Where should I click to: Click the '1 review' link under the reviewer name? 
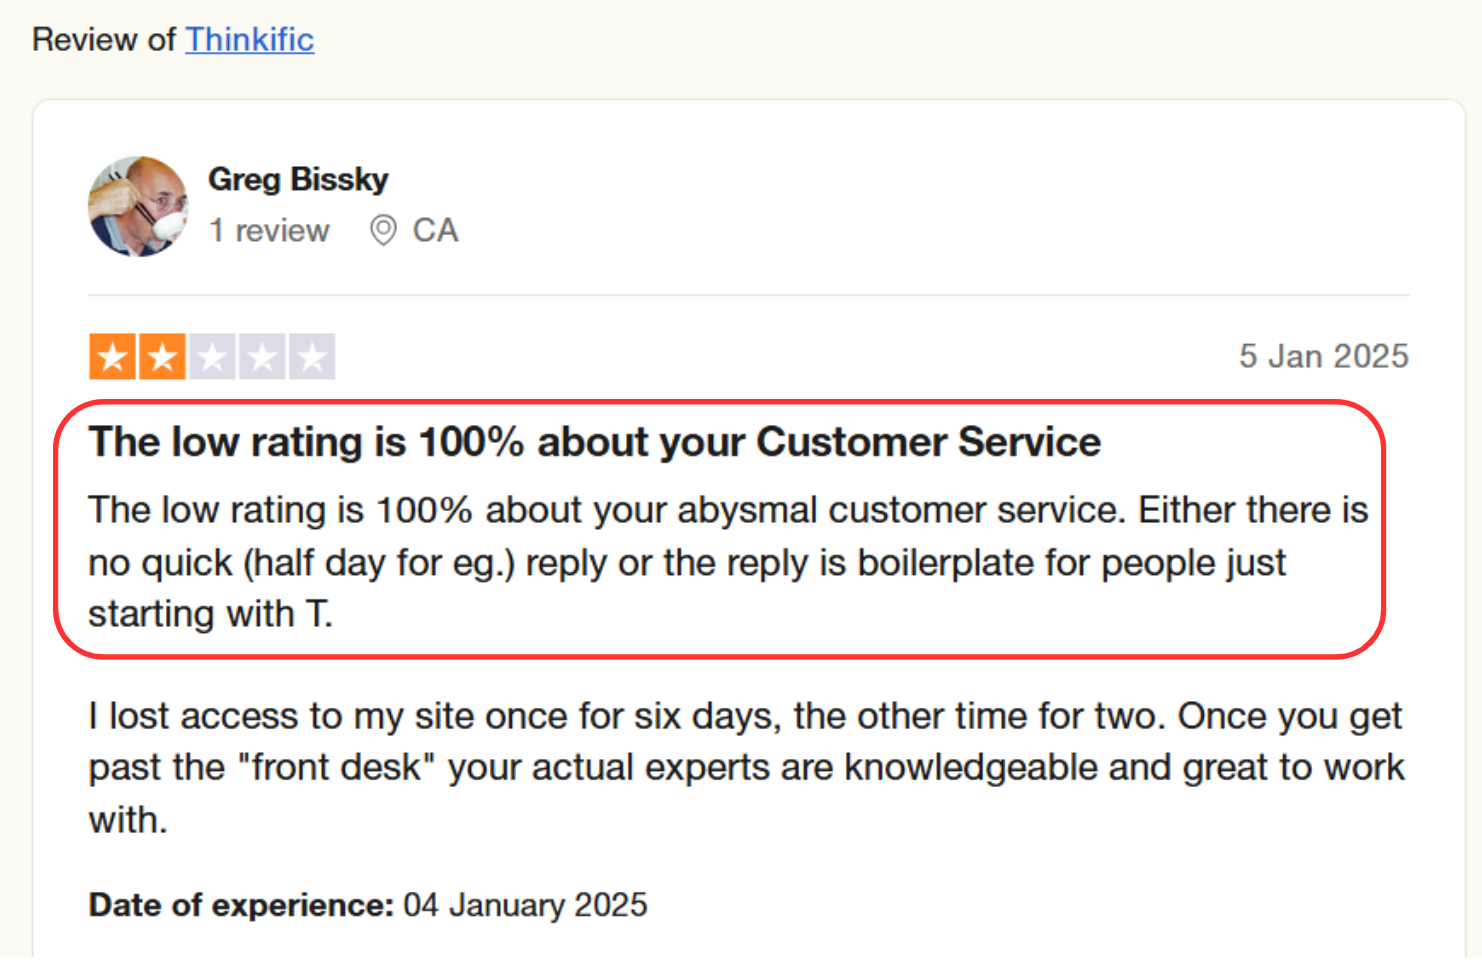coord(268,230)
